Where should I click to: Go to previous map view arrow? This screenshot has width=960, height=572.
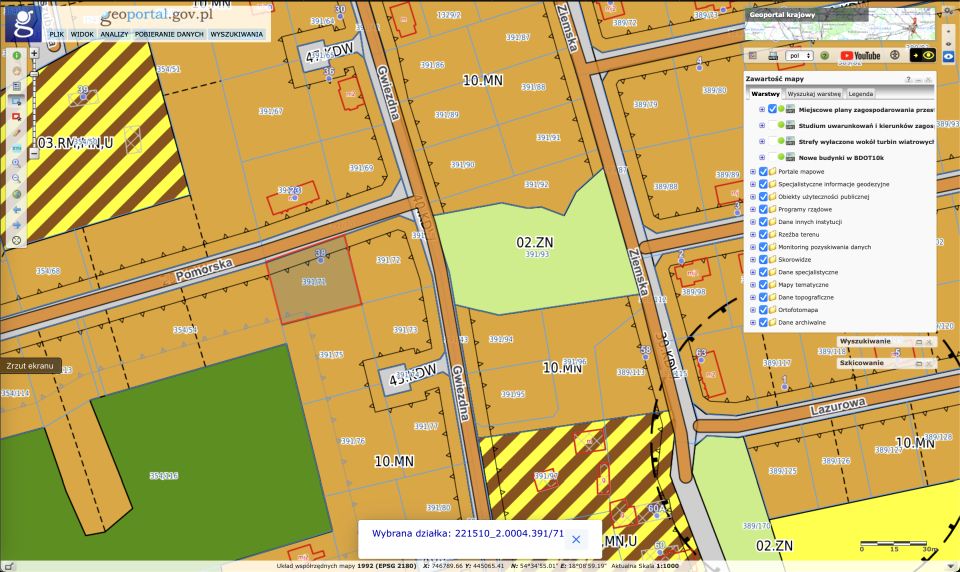[16, 209]
